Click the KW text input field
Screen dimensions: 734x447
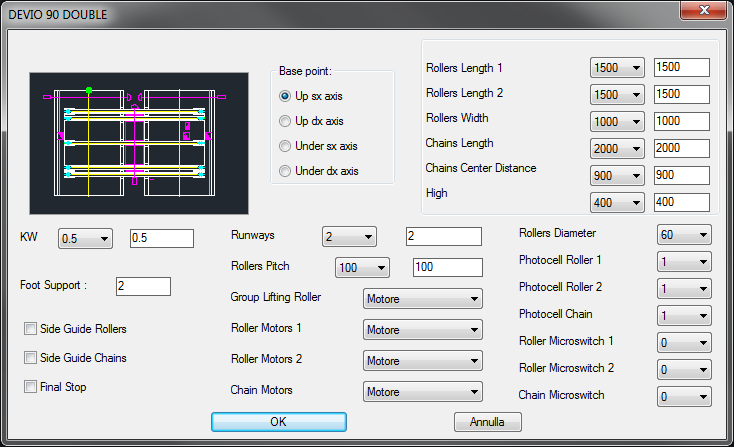coord(161,238)
